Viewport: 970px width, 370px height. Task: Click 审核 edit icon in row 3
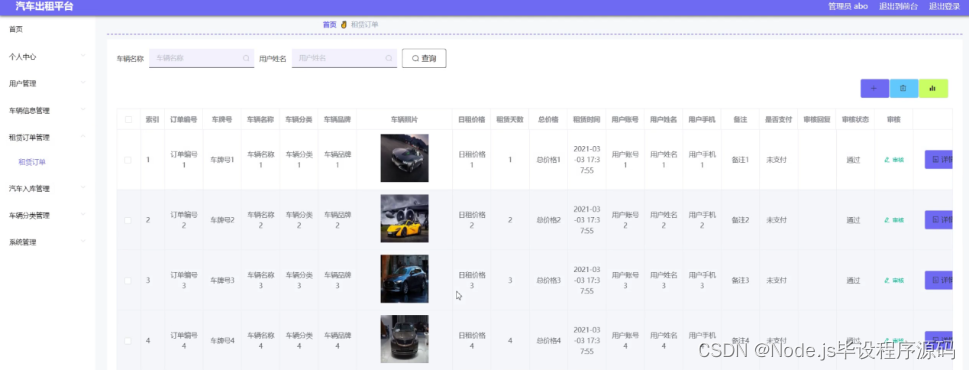pos(894,280)
